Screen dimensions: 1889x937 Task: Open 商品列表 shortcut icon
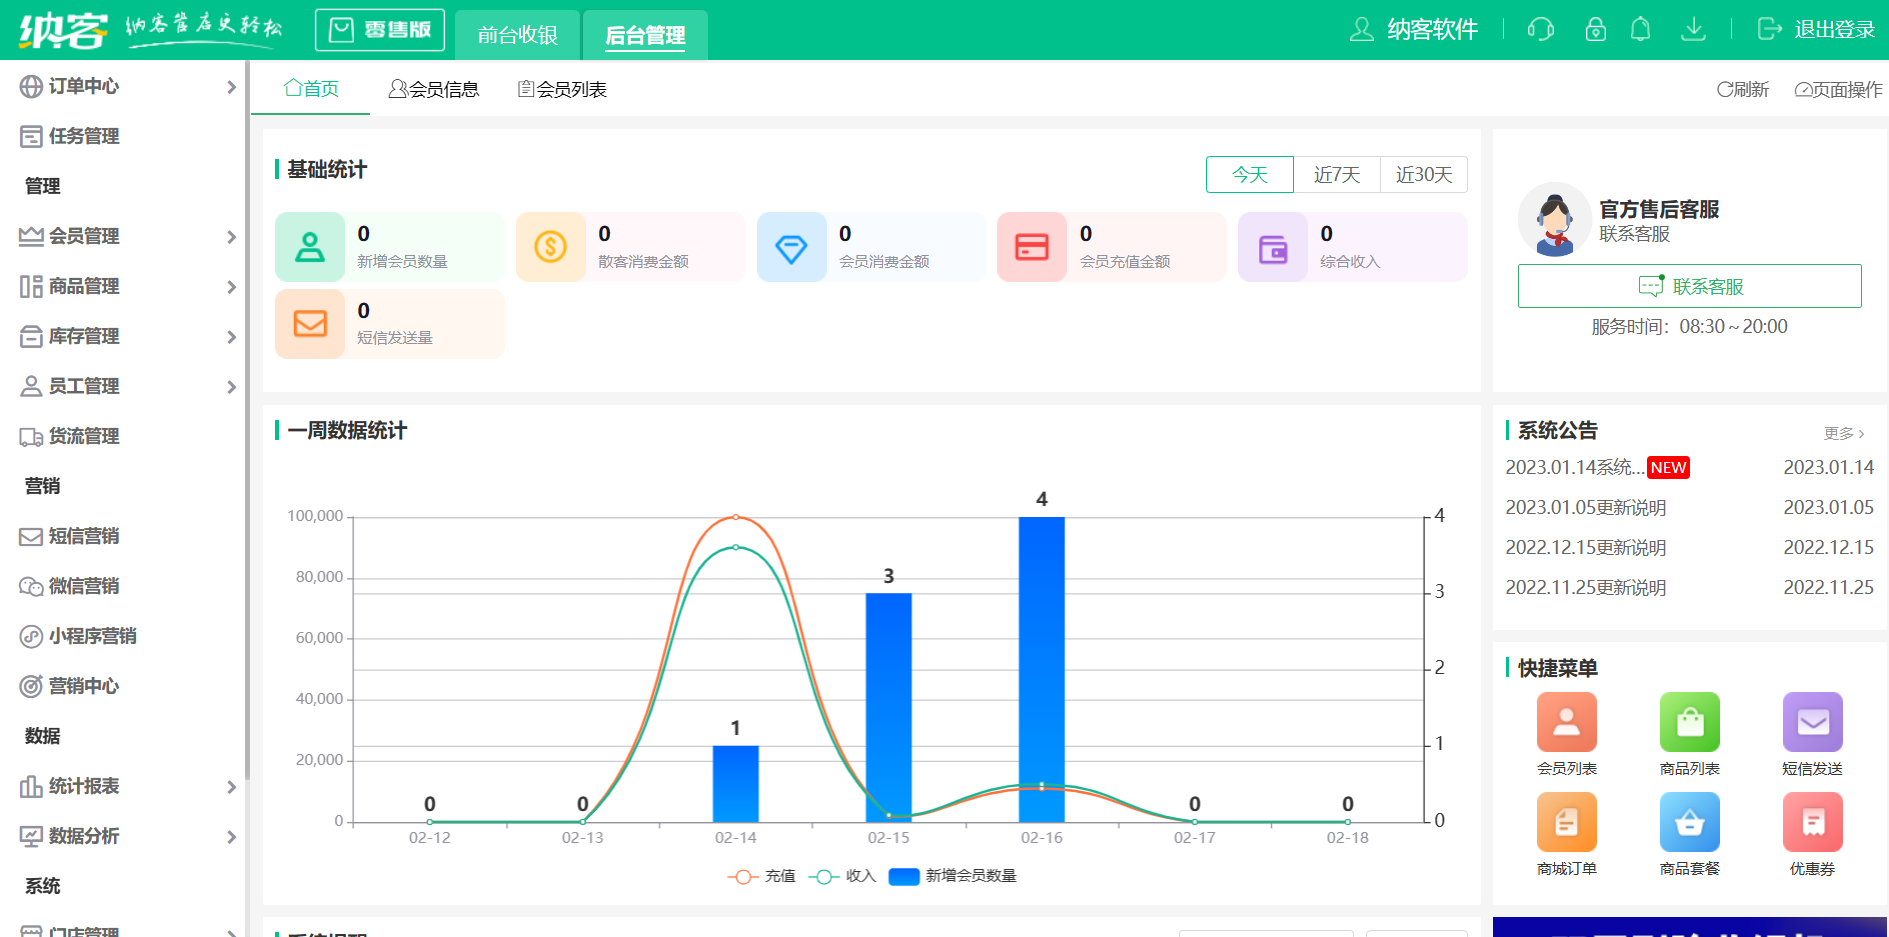coord(1689,722)
